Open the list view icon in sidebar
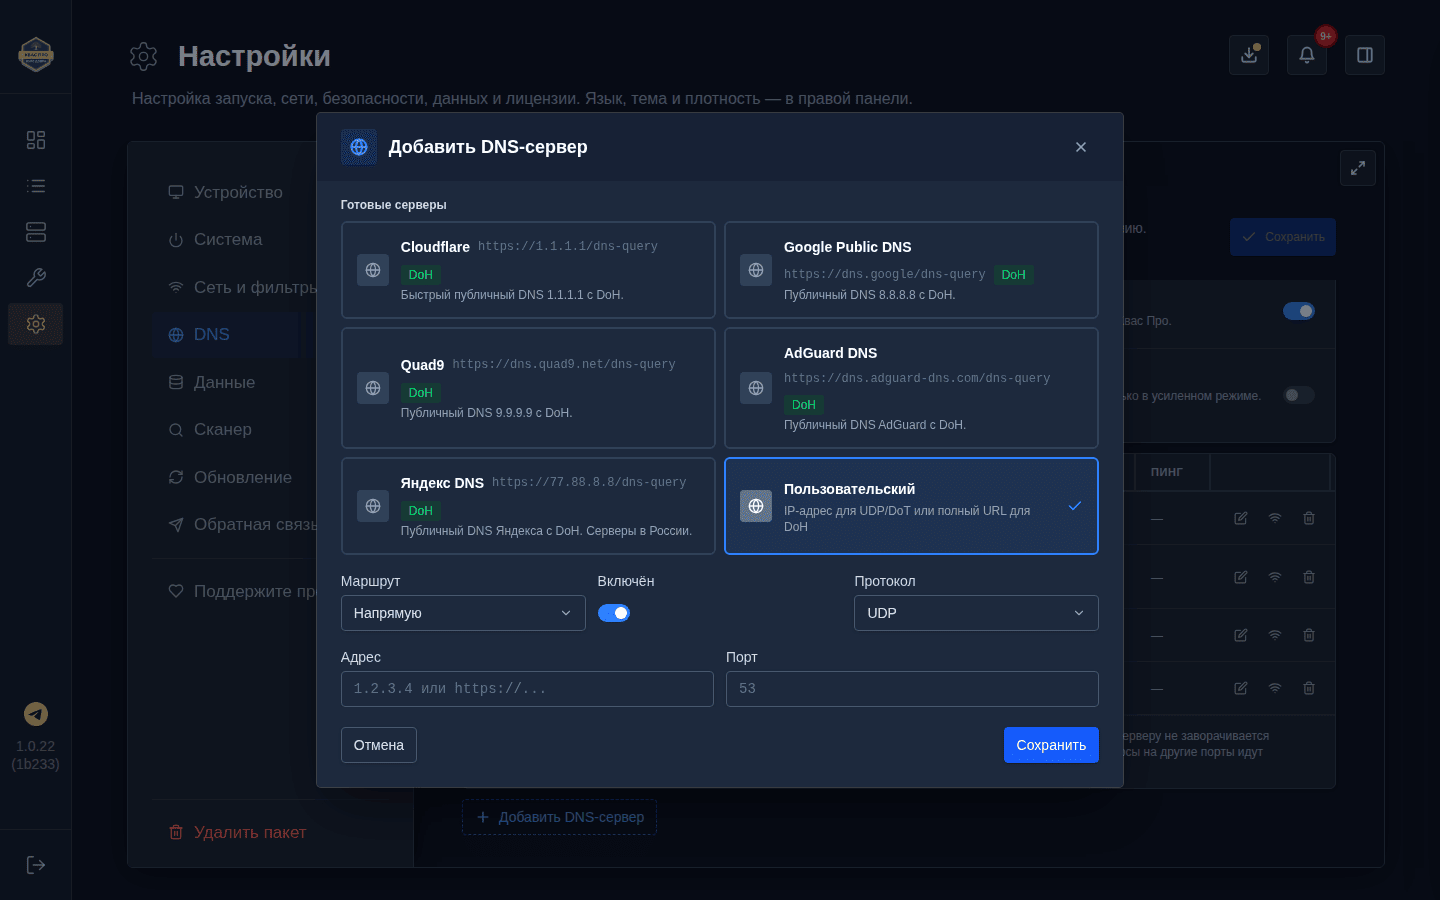1440x900 pixels. point(36,186)
